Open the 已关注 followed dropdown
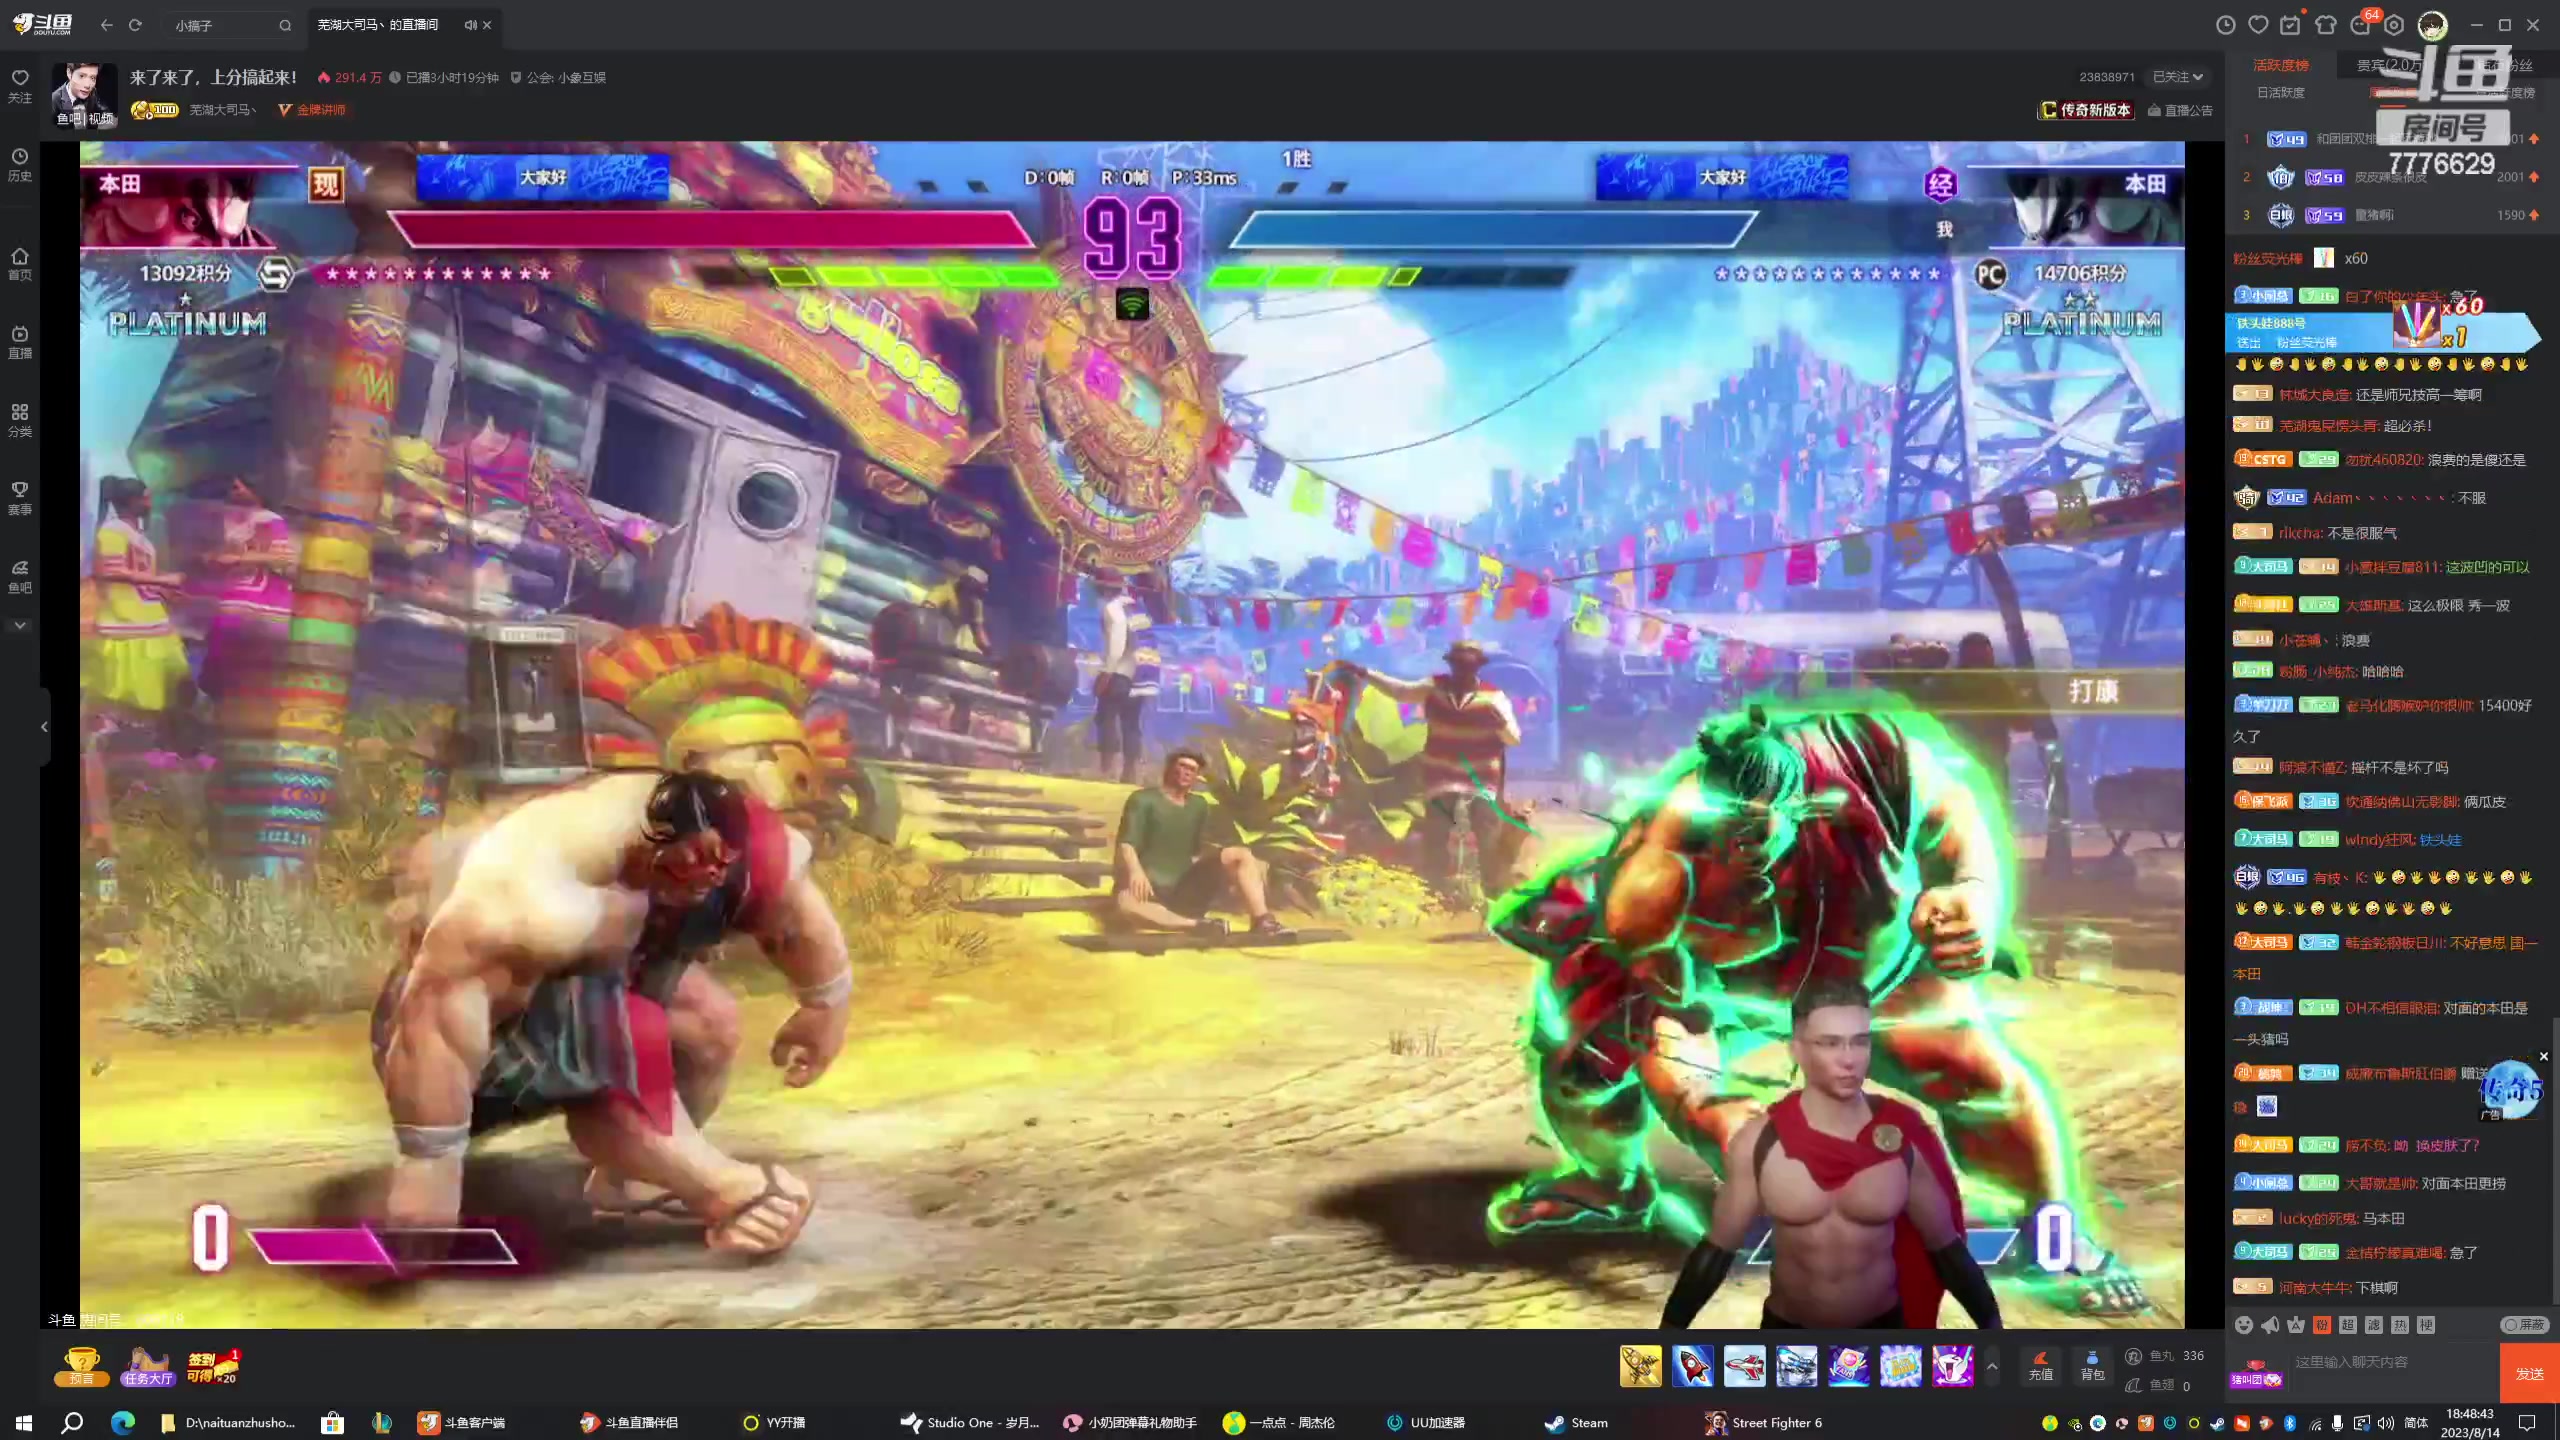The width and height of the screenshot is (2560, 1440). point(2177,77)
